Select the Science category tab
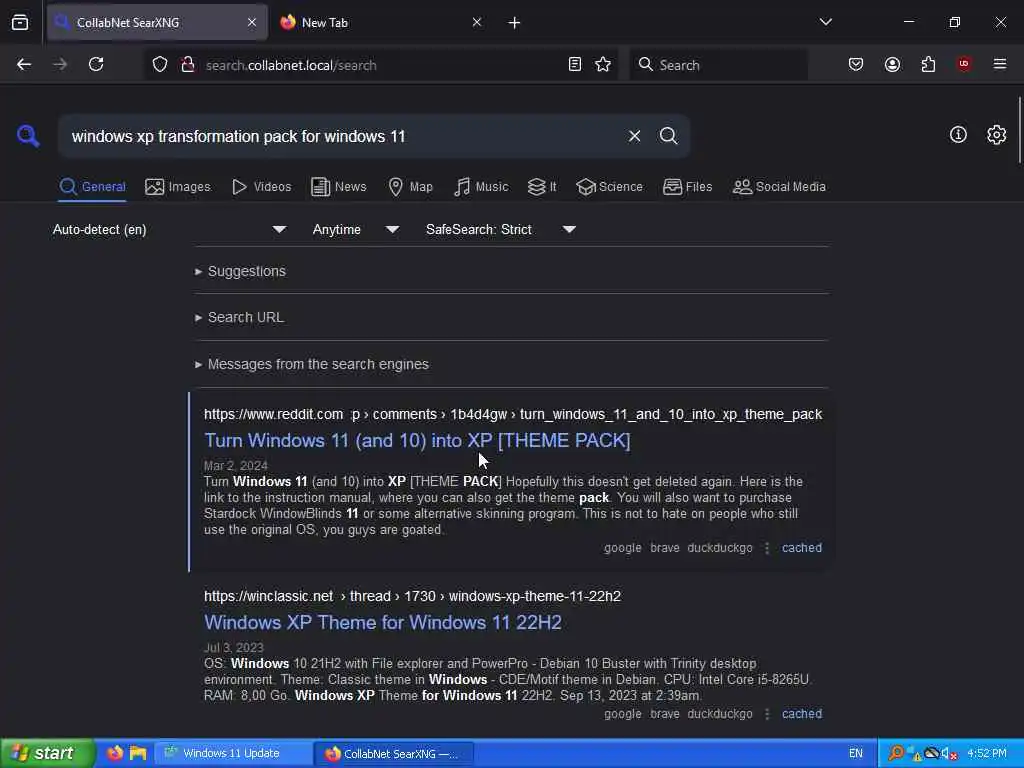Viewport: 1024px width, 768px height. click(609, 187)
